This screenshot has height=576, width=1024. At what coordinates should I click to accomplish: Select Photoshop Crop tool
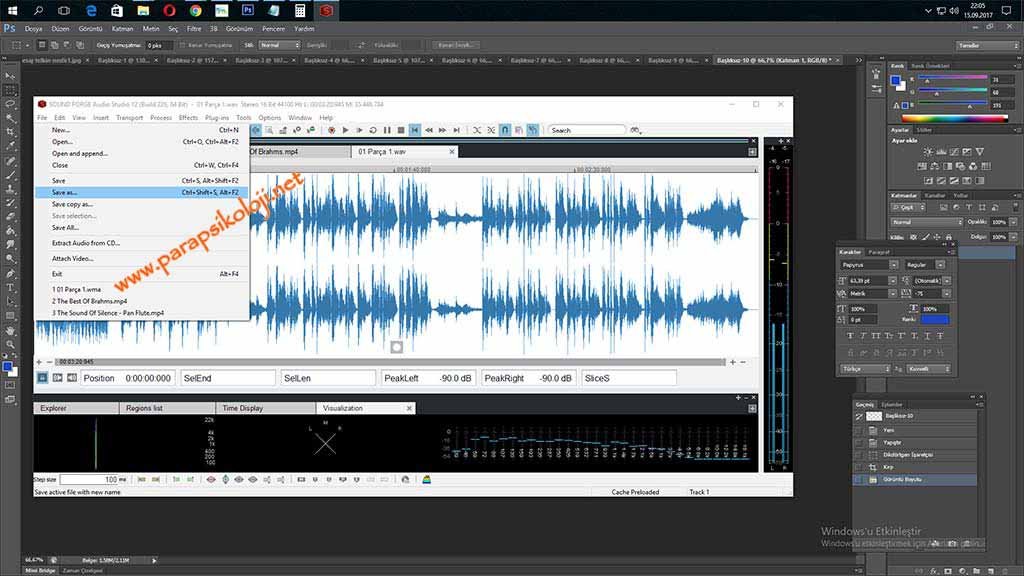(x=10, y=133)
